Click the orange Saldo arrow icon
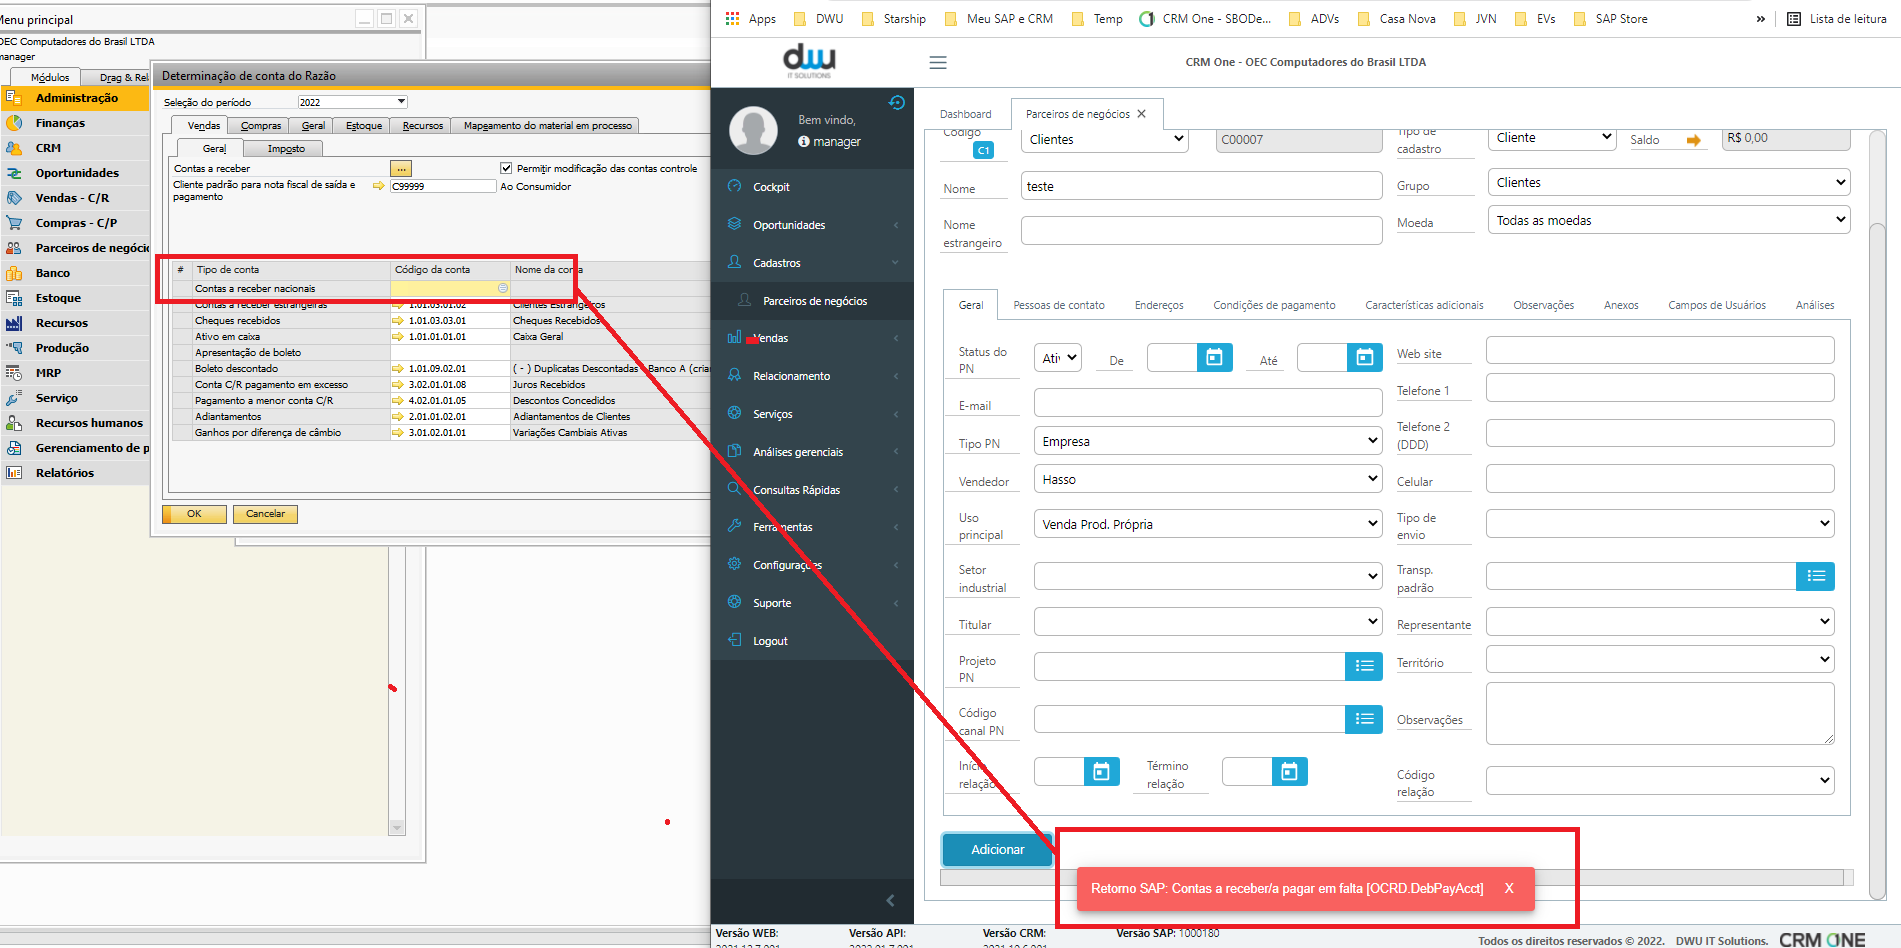Screen dimensions: 1901x948 pos(1693,140)
